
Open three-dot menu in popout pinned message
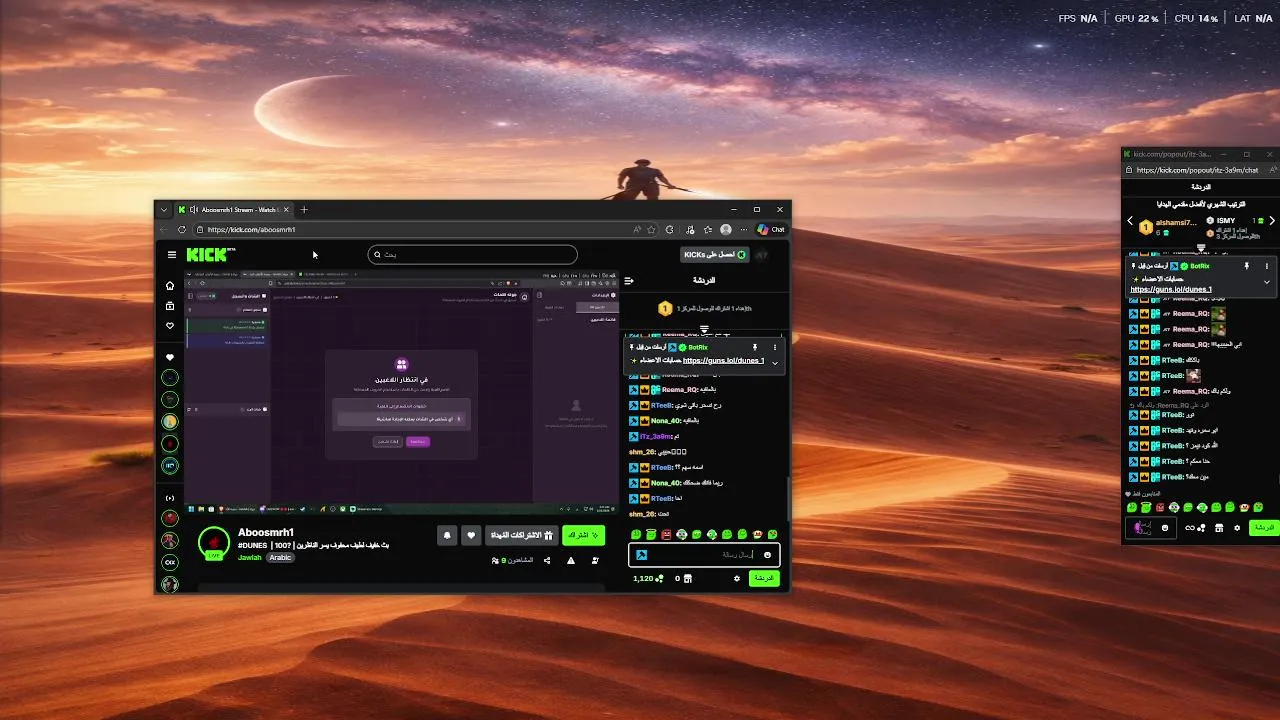[x=1267, y=266]
